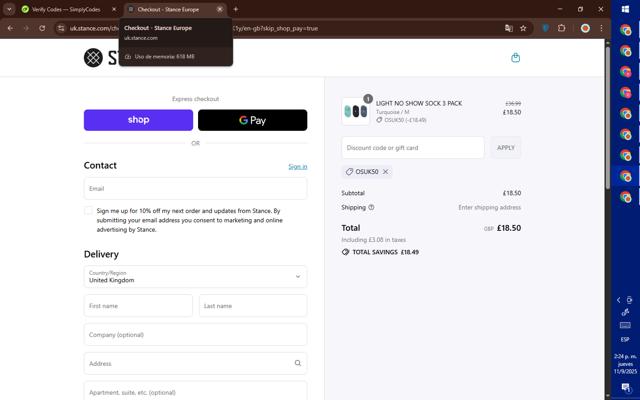Viewport: 640px width, 400px height.
Task: Click the APPLY discount button
Action: [x=506, y=148]
